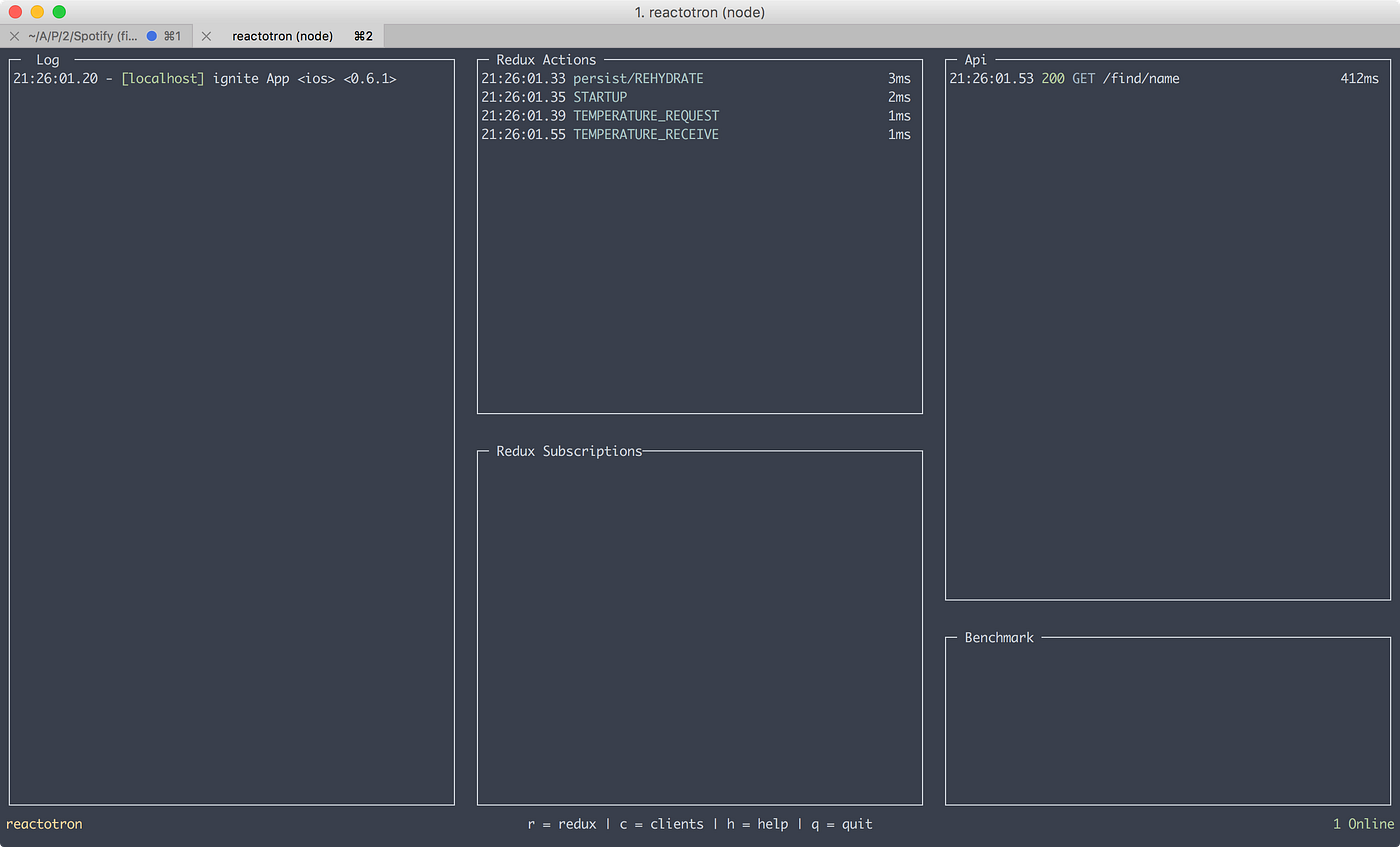Screen dimensions: 1400x847
Task: Click the GET method in the Api row
Action: pyautogui.click(x=1084, y=78)
